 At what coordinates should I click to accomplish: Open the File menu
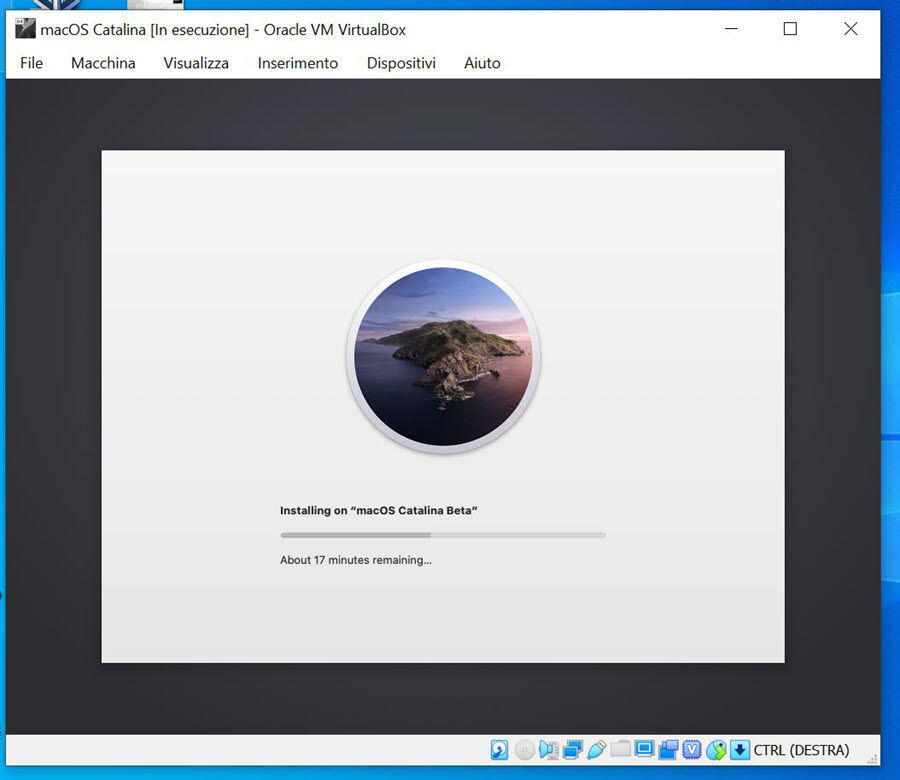31,63
